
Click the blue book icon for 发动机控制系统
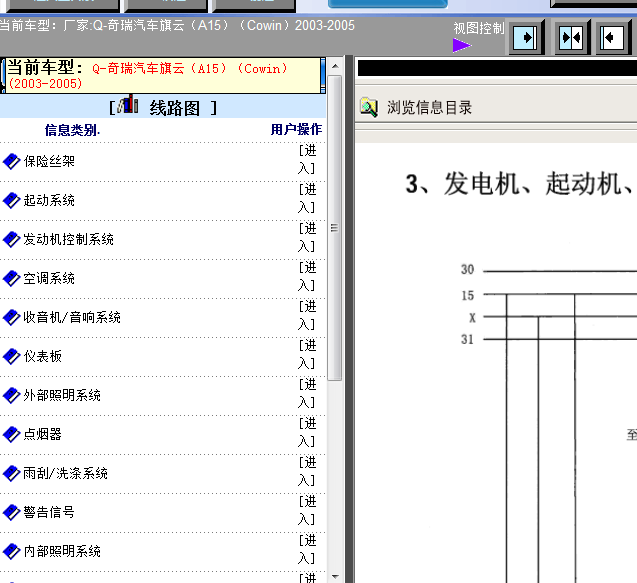tap(11, 239)
